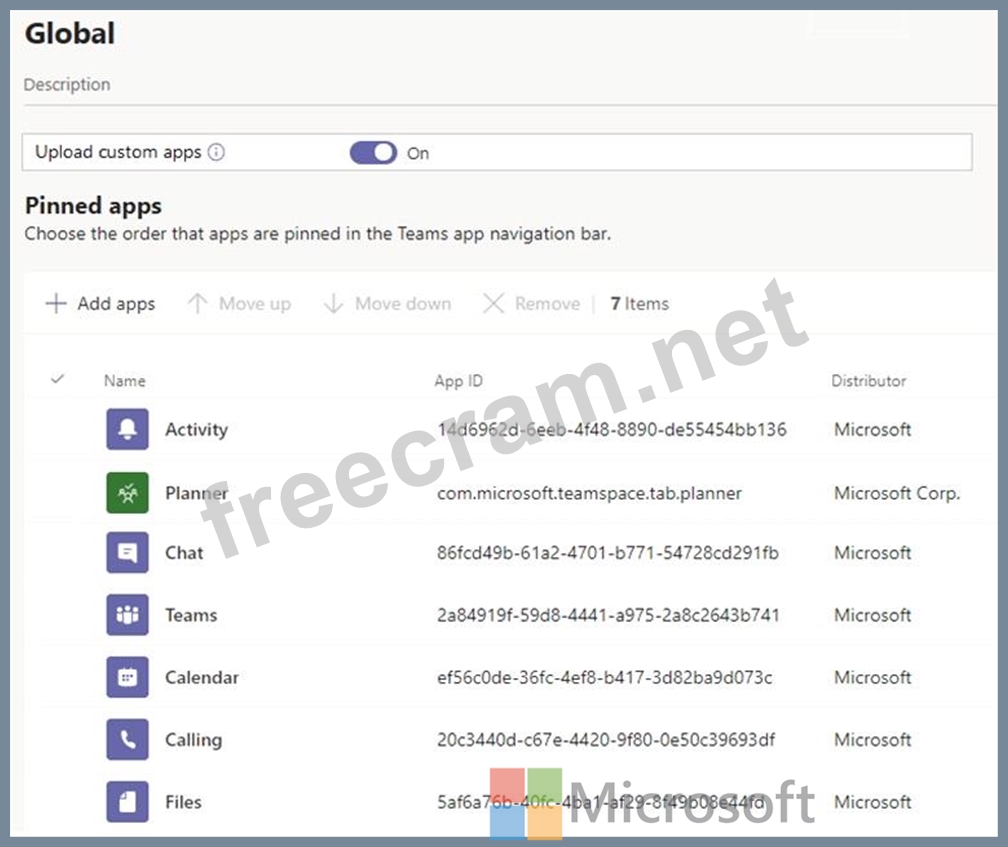Click the Files app icon
Viewport: 1008px width, 847px height.
pos(127,802)
